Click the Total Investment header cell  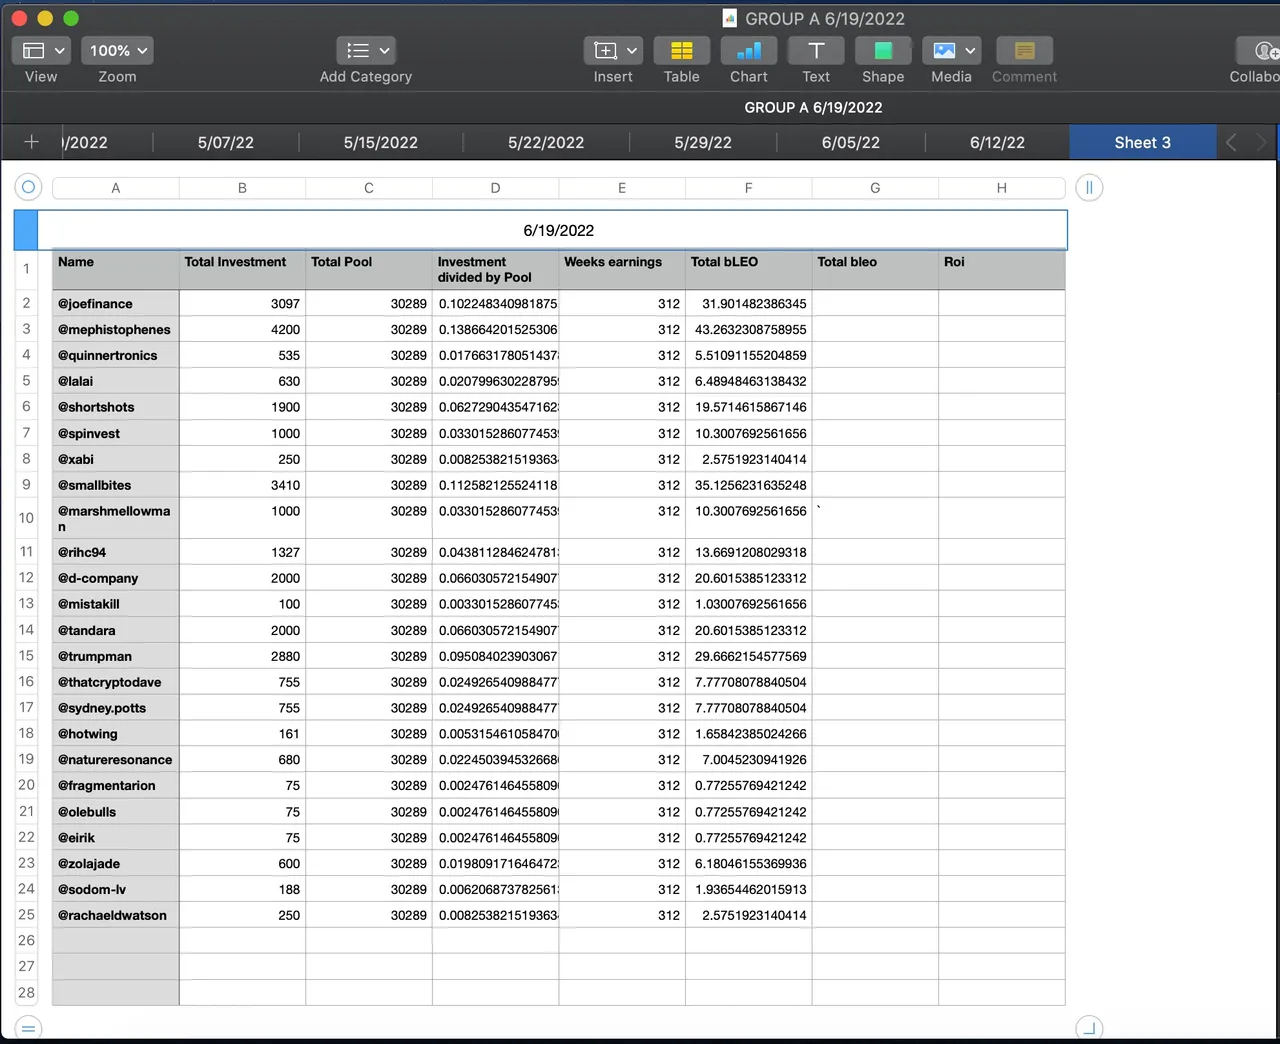[x=242, y=270]
